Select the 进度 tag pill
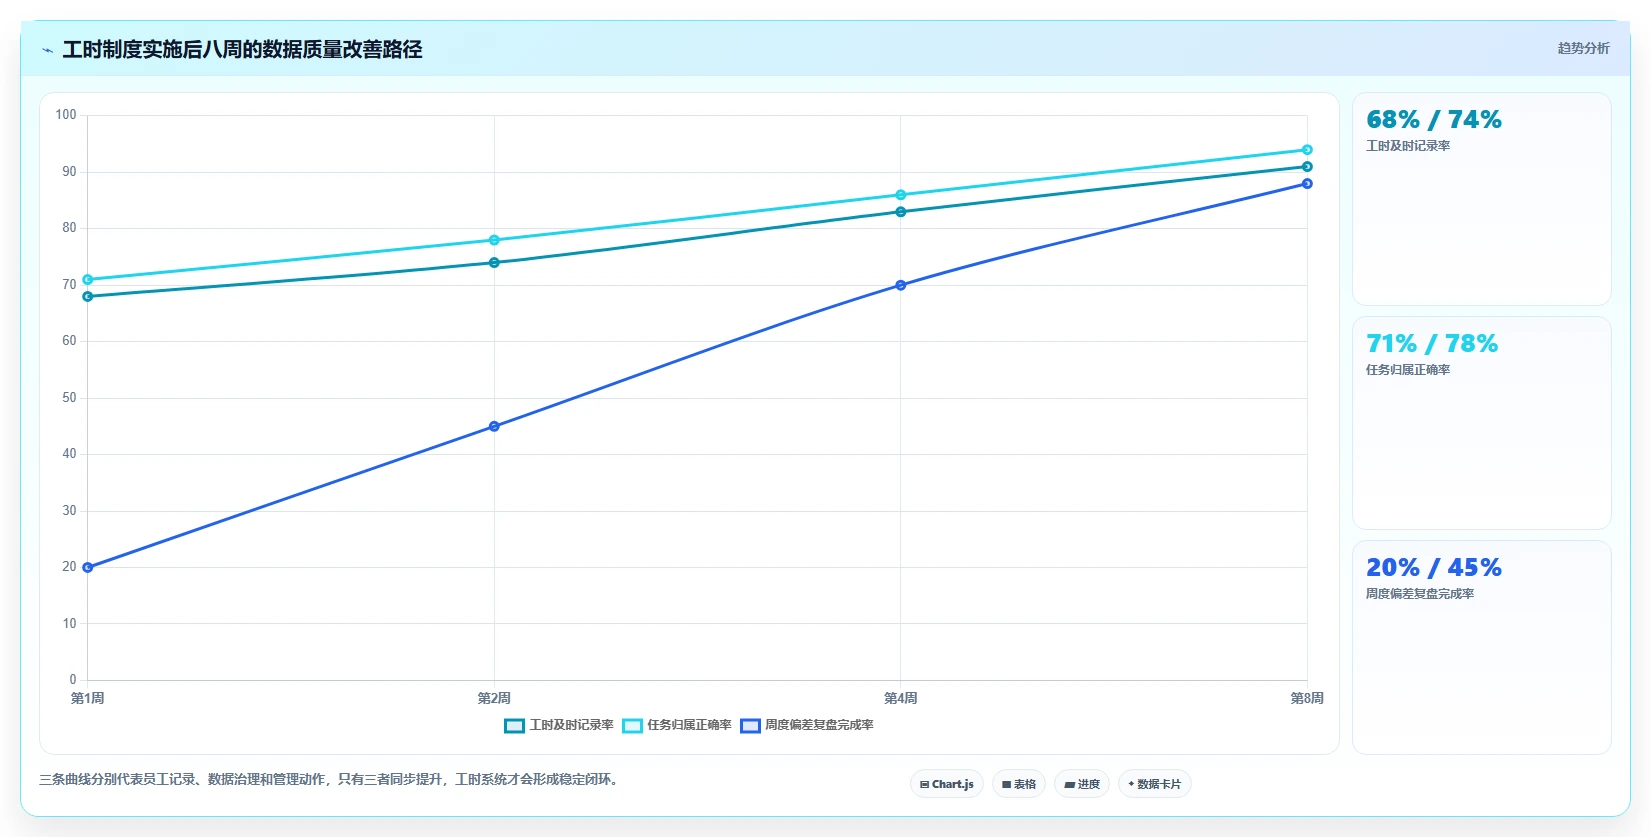Screen dimensions: 1651x837 pos(1082,784)
